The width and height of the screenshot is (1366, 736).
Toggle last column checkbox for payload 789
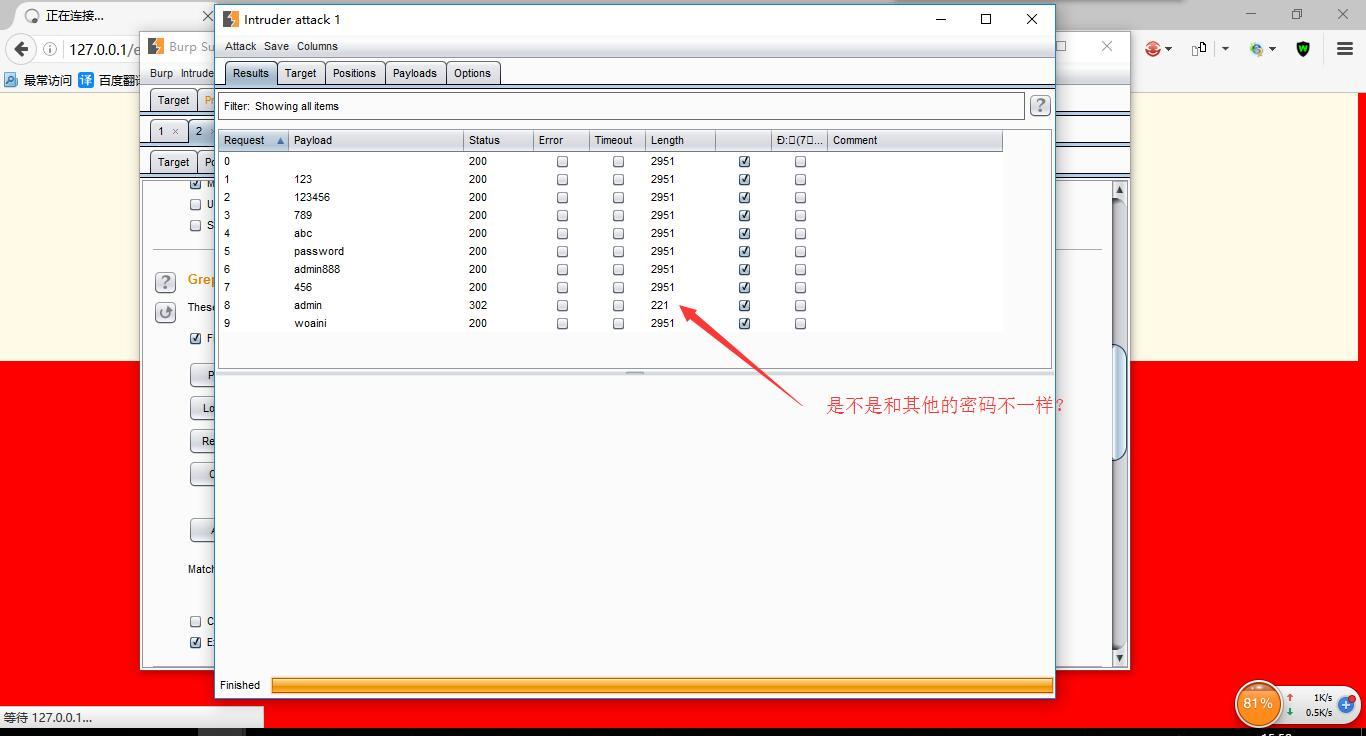[800, 215]
